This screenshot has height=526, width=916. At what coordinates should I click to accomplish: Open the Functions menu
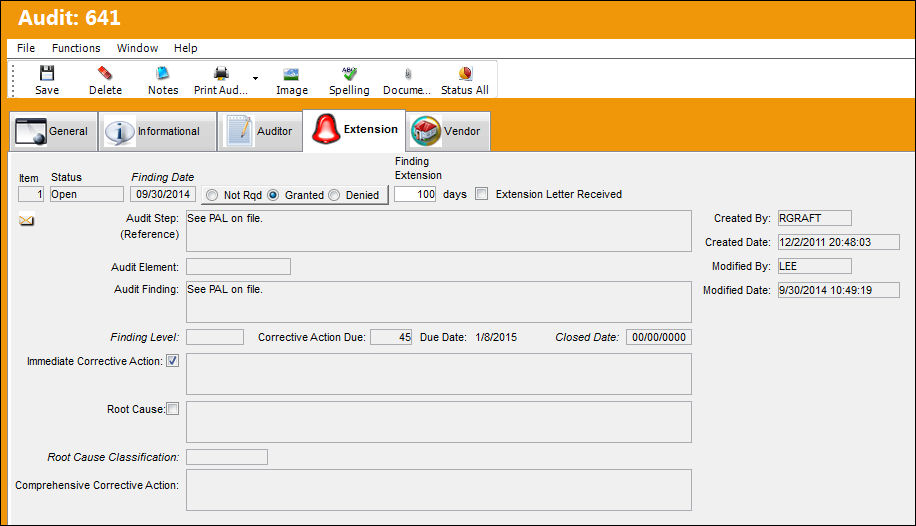coord(76,48)
